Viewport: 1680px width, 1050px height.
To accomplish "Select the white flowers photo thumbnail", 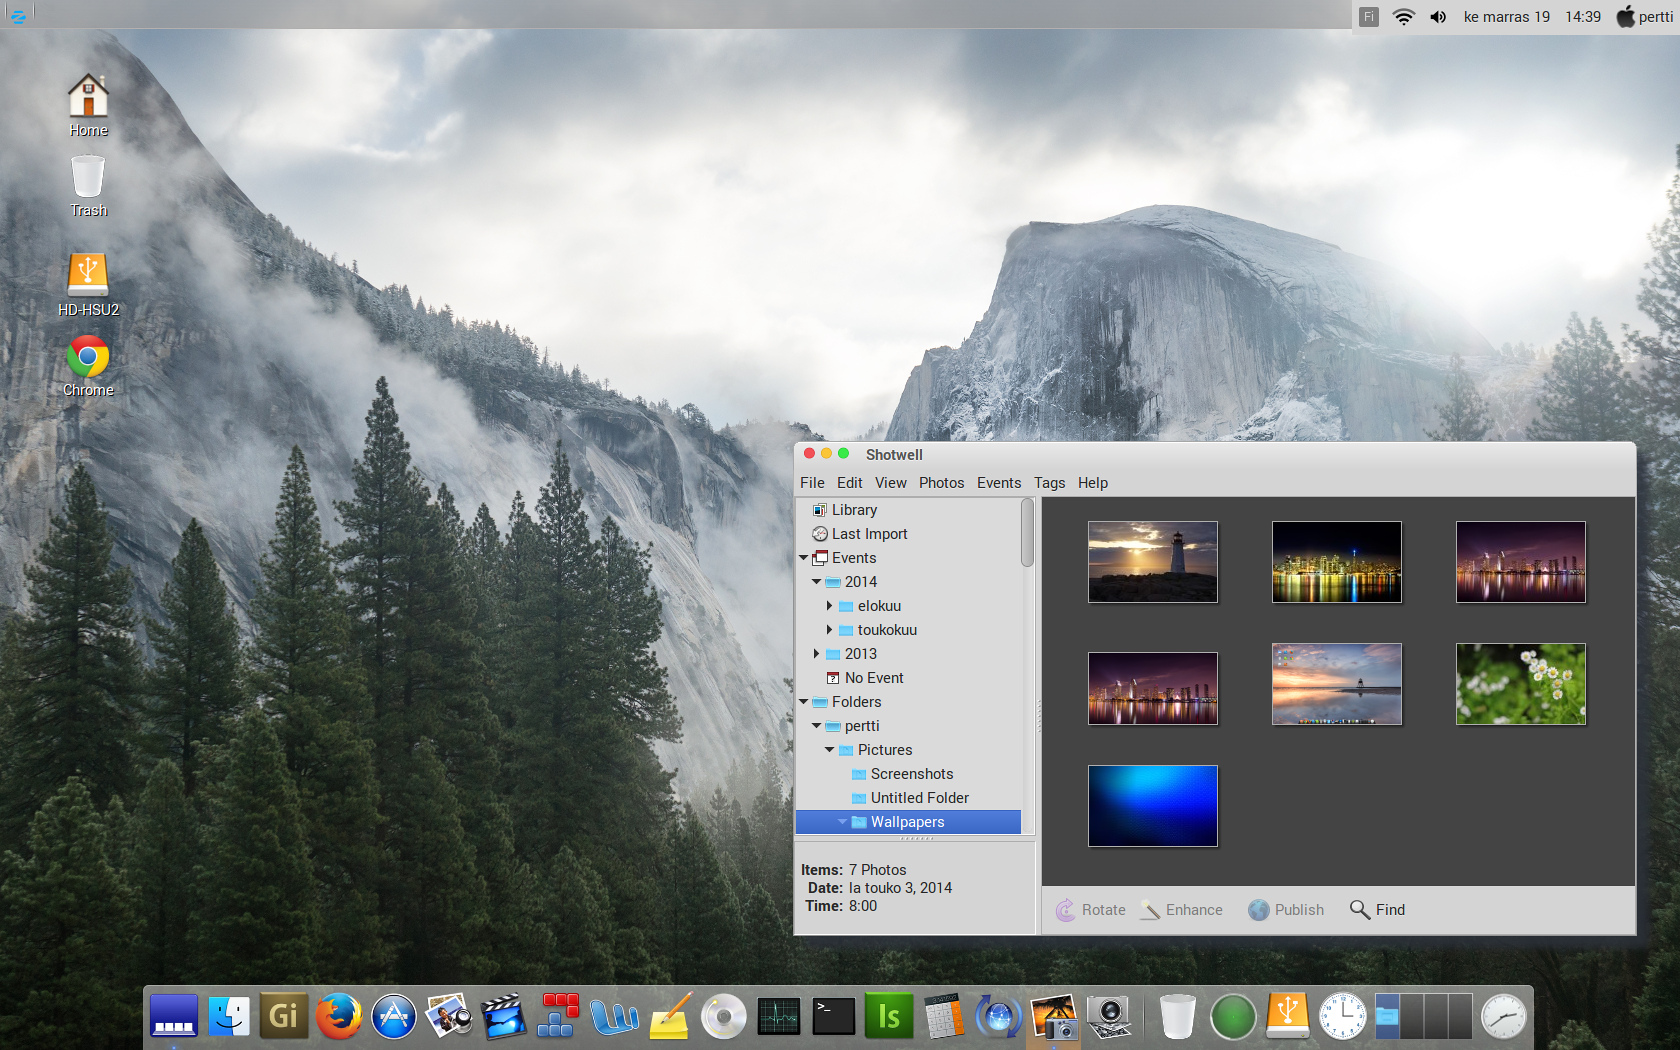I will click(1520, 684).
